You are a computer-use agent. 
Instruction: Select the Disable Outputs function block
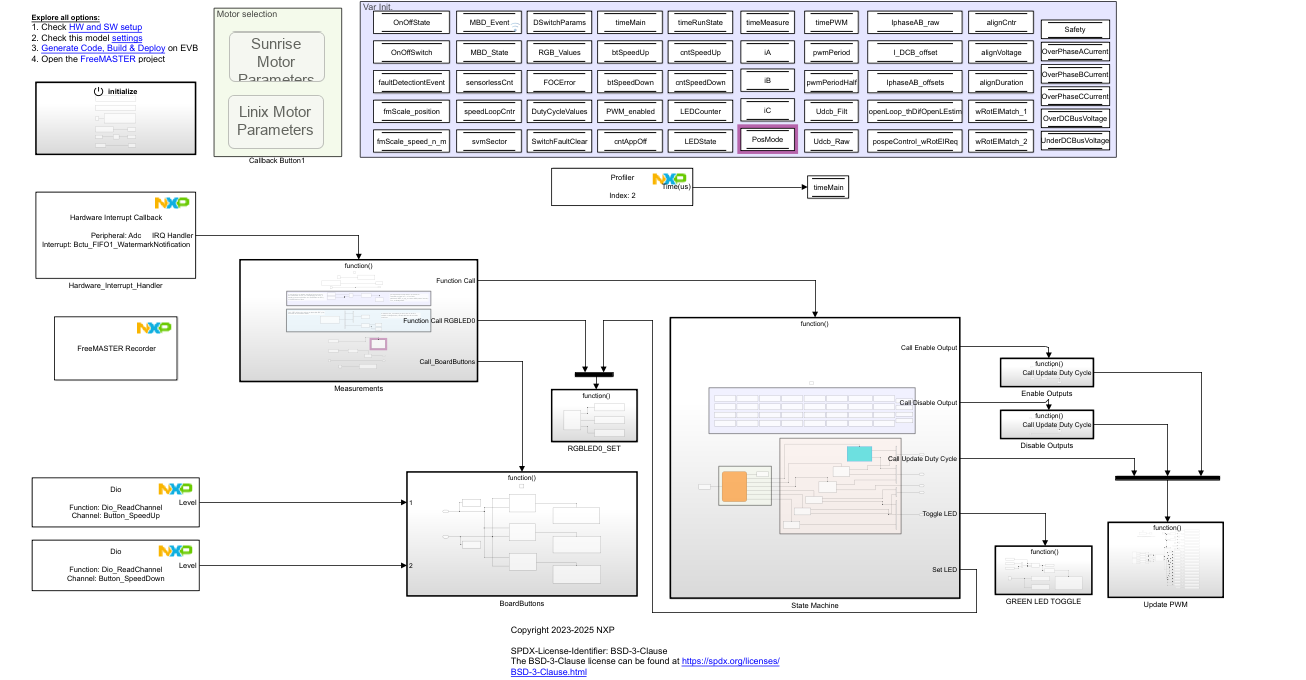pyautogui.click(x=1047, y=424)
